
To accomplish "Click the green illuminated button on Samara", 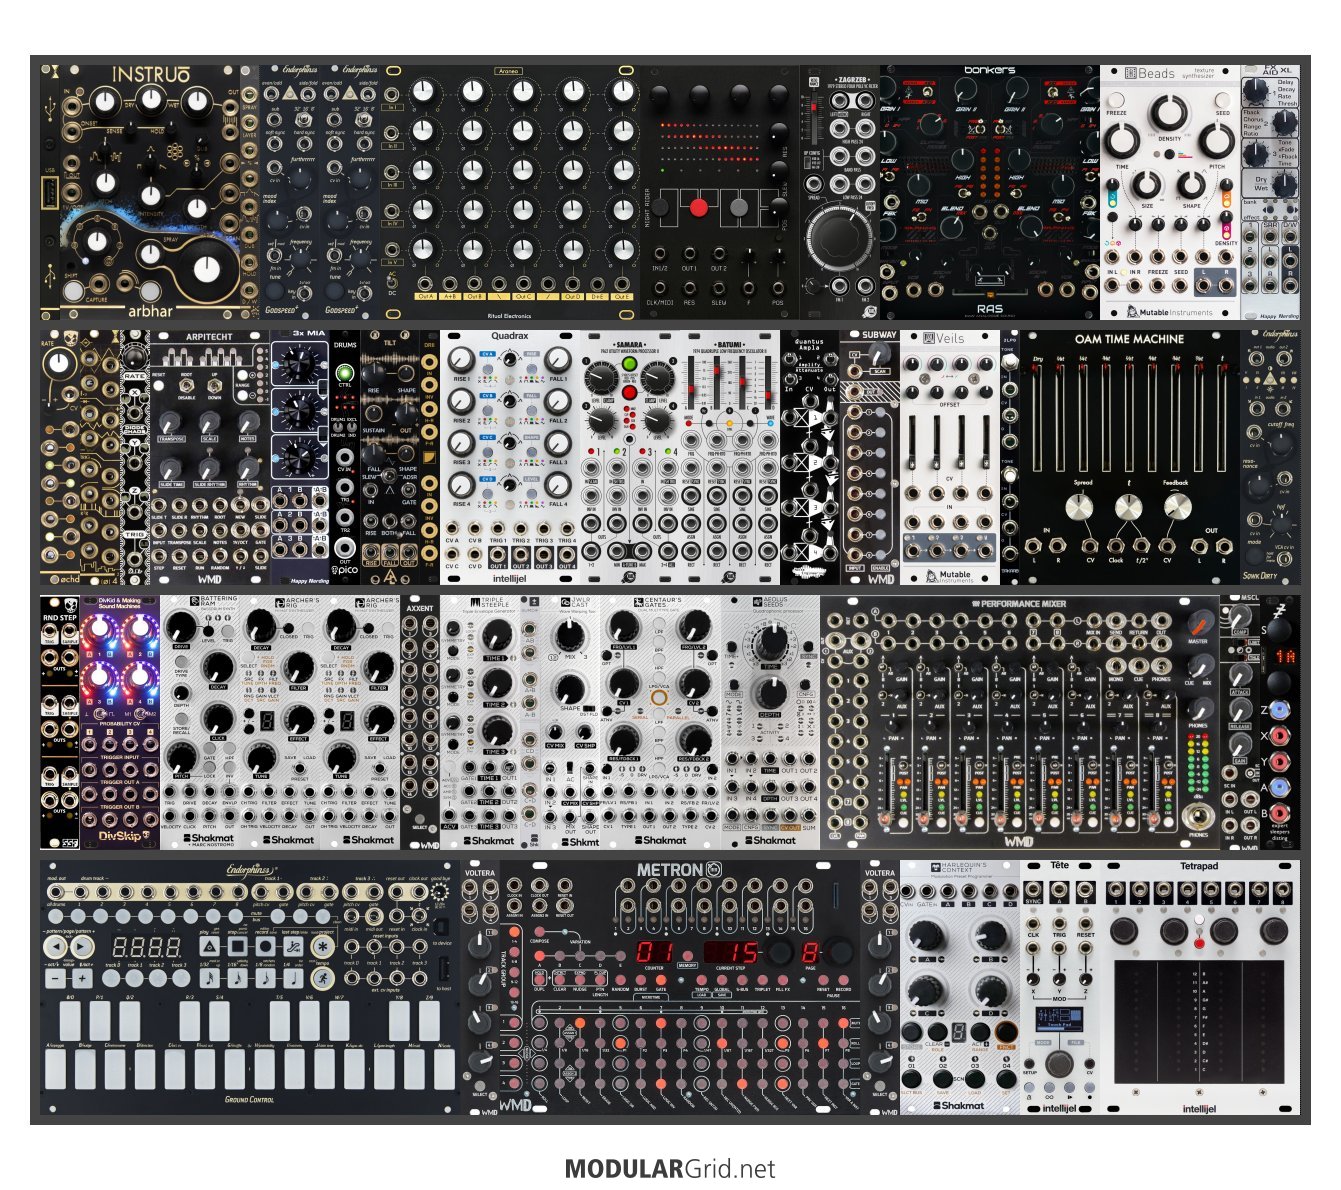I will (629, 364).
